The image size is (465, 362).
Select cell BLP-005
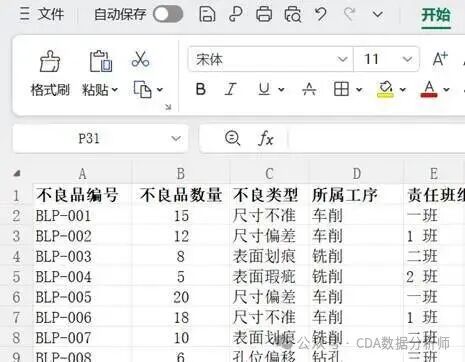[x=82, y=297]
